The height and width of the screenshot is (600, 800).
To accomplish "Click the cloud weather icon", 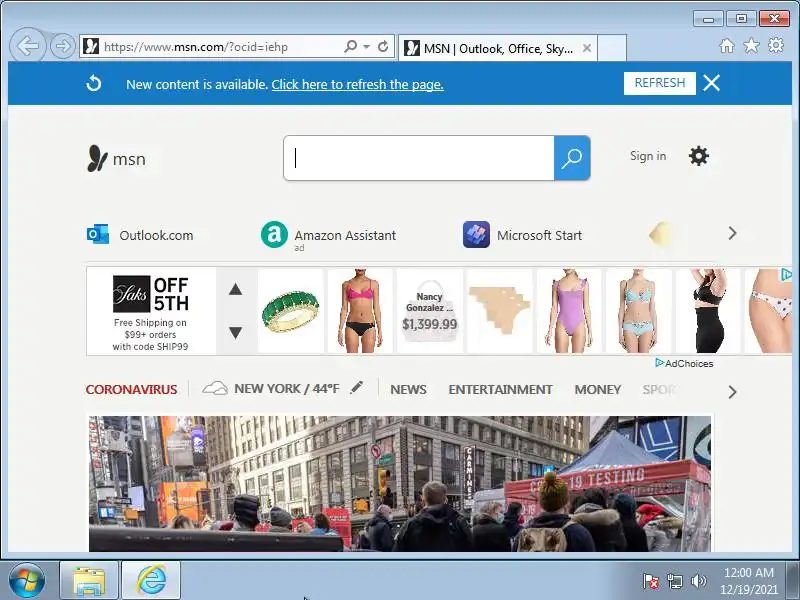I will pyautogui.click(x=215, y=389).
